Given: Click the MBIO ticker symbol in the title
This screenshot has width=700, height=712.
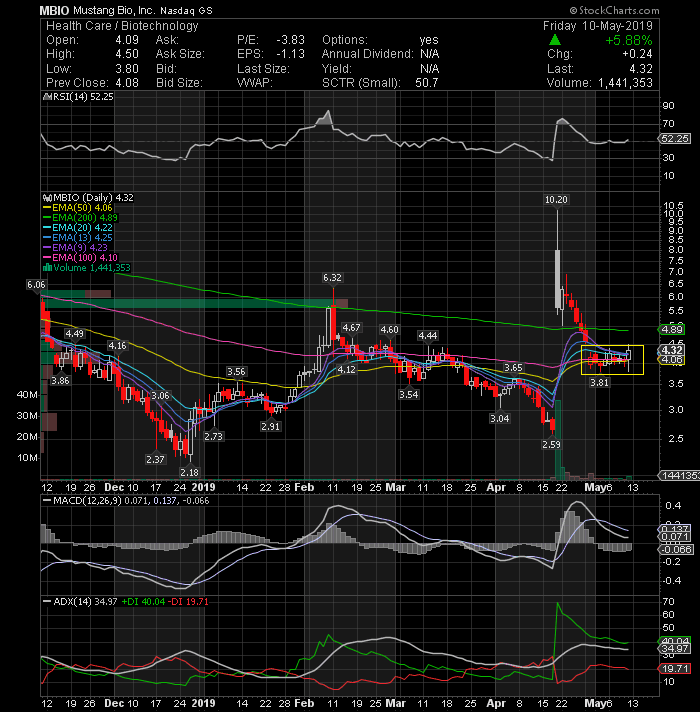Looking at the screenshot, I should (x=54, y=10).
